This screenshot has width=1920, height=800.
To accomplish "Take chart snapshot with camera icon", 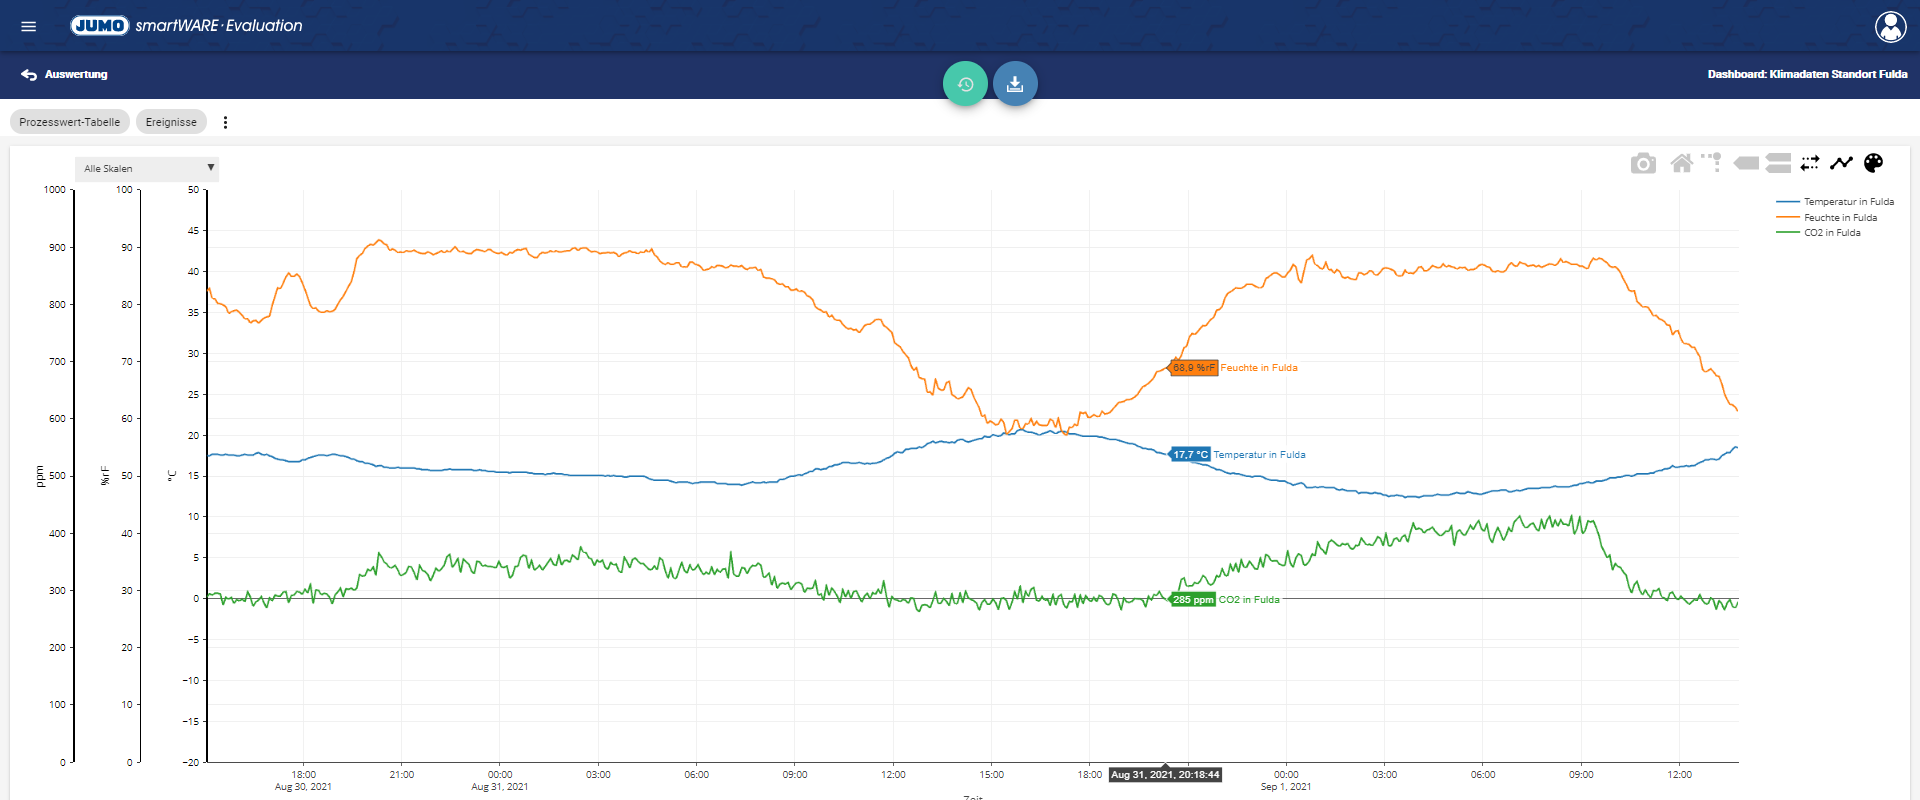I will (1643, 163).
